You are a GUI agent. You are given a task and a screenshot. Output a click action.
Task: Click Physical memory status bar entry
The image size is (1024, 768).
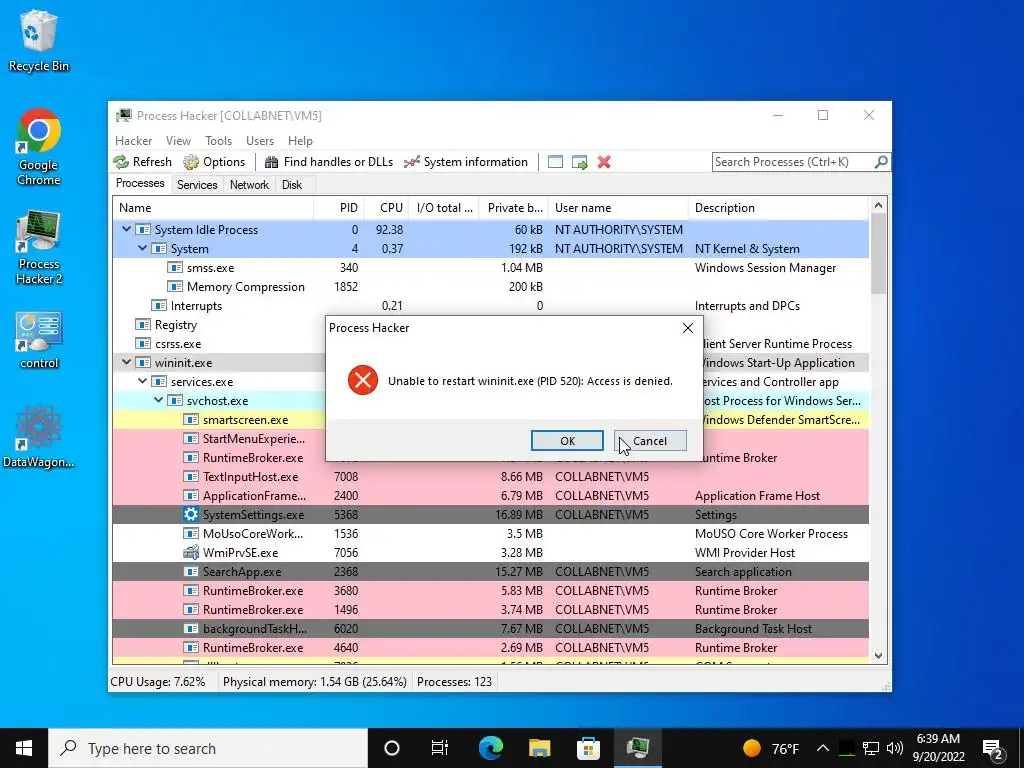coord(314,681)
